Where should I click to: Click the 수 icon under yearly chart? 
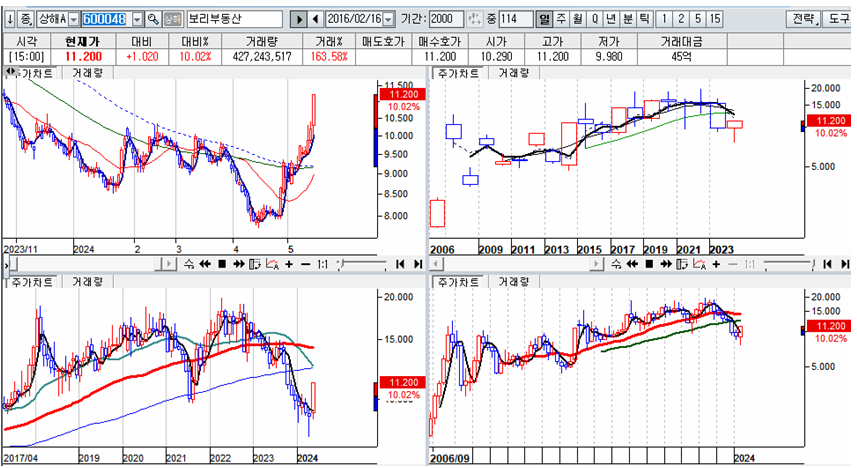(x=616, y=264)
